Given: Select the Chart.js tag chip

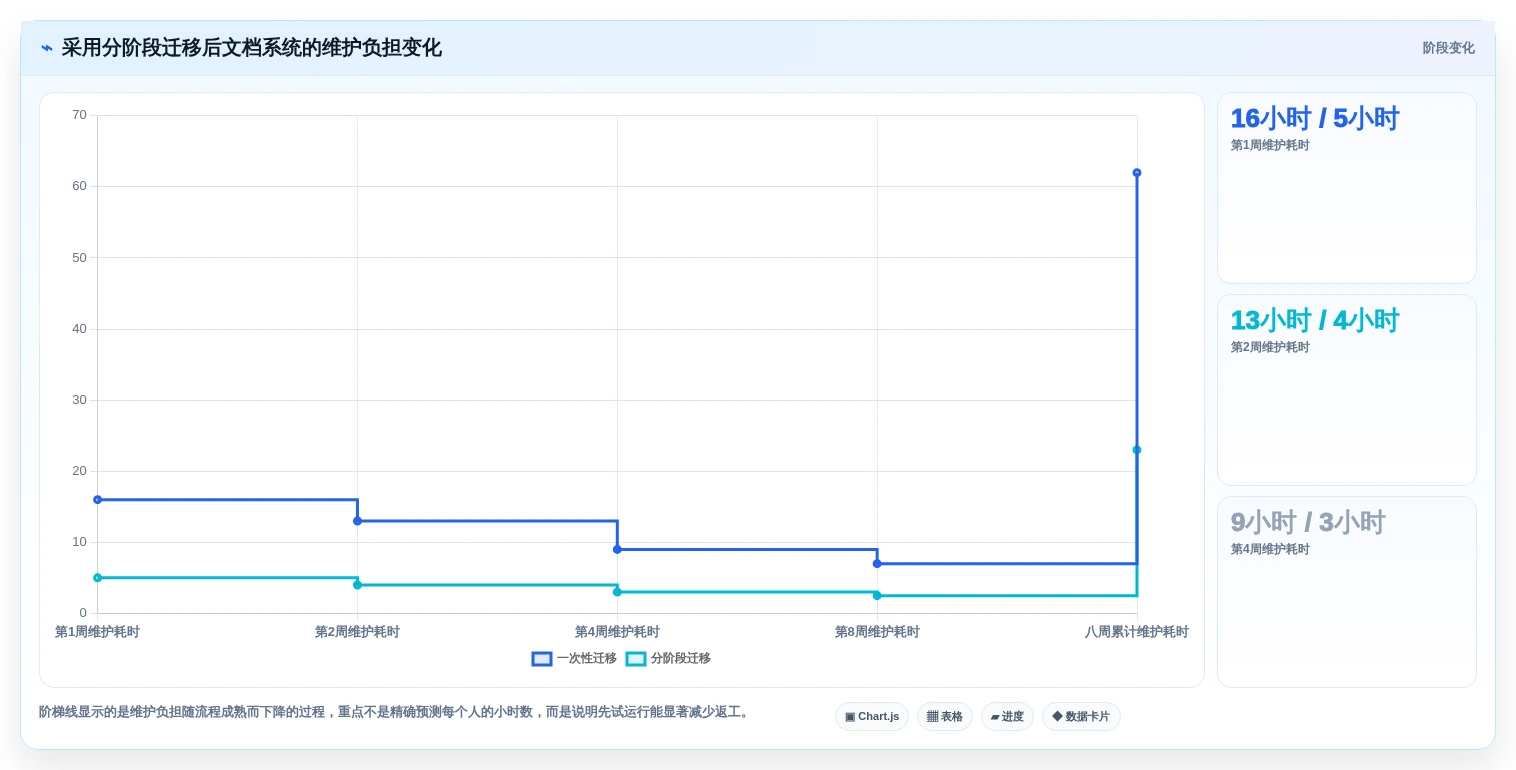Looking at the screenshot, I should (x=872, y=717).
